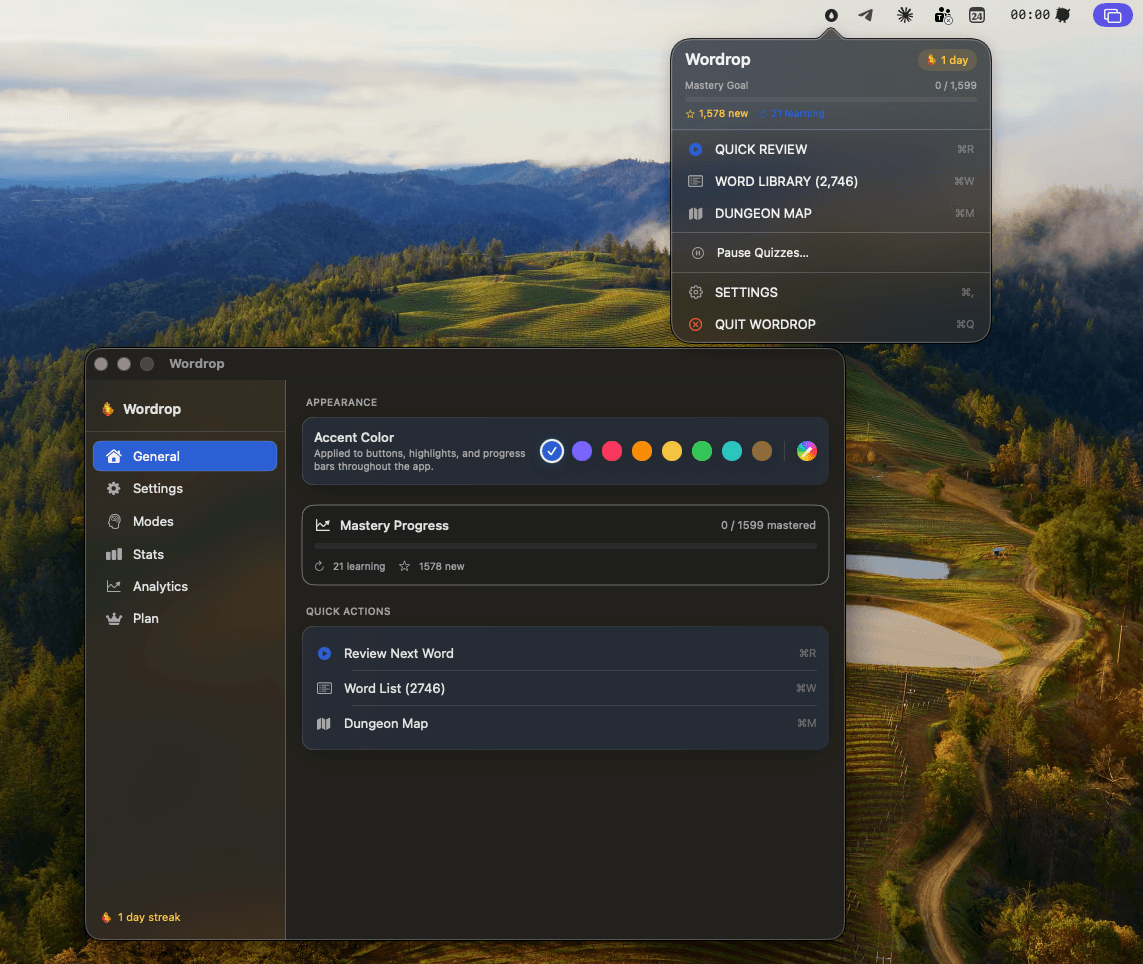1143x964 pixels.
Task: Click the list icon beside WORD LIBRARY
Action: point(695,181)
